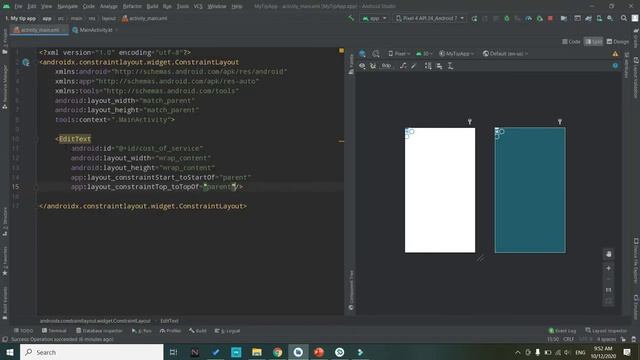Open the File menu
The width and height of the screenshot is (640, 360).
(18, 6)
